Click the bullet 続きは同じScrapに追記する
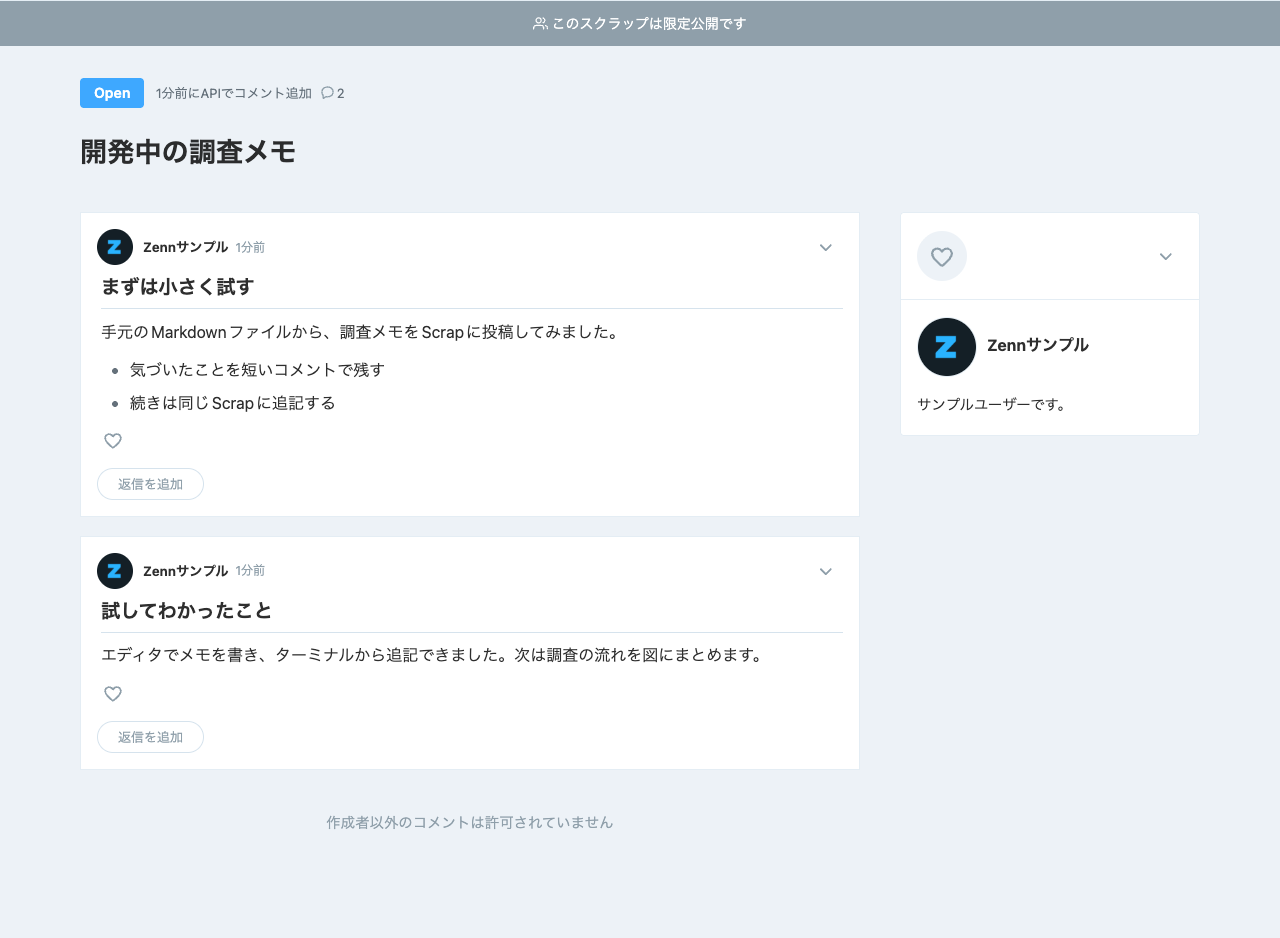 (x=232, y=403)
